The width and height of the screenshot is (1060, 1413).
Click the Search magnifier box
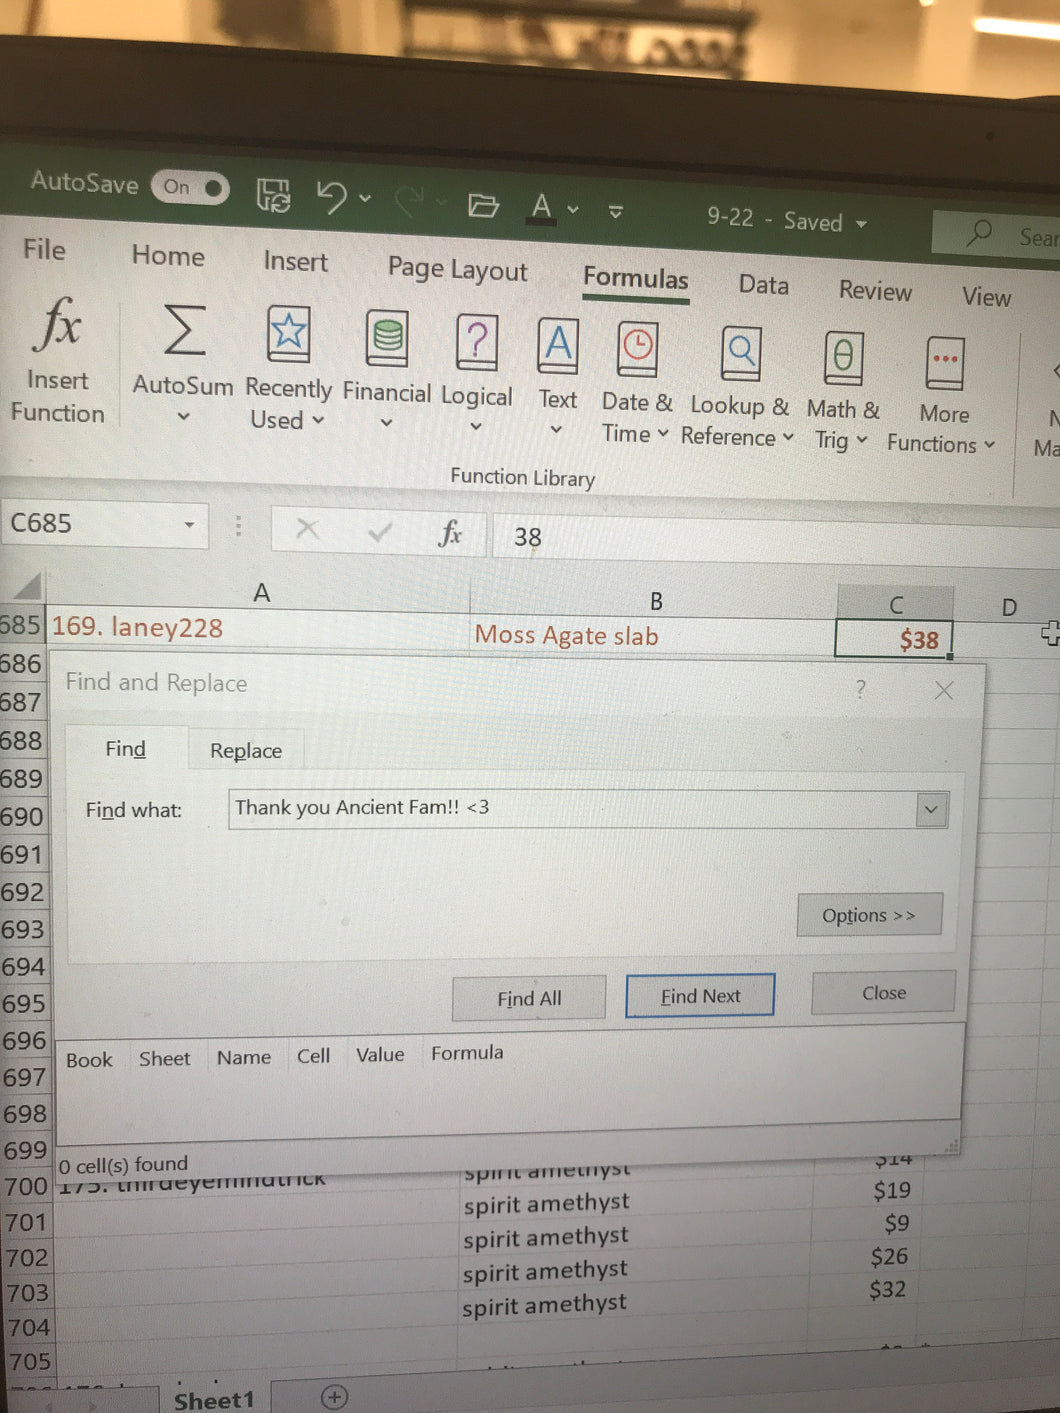point(998,235)
